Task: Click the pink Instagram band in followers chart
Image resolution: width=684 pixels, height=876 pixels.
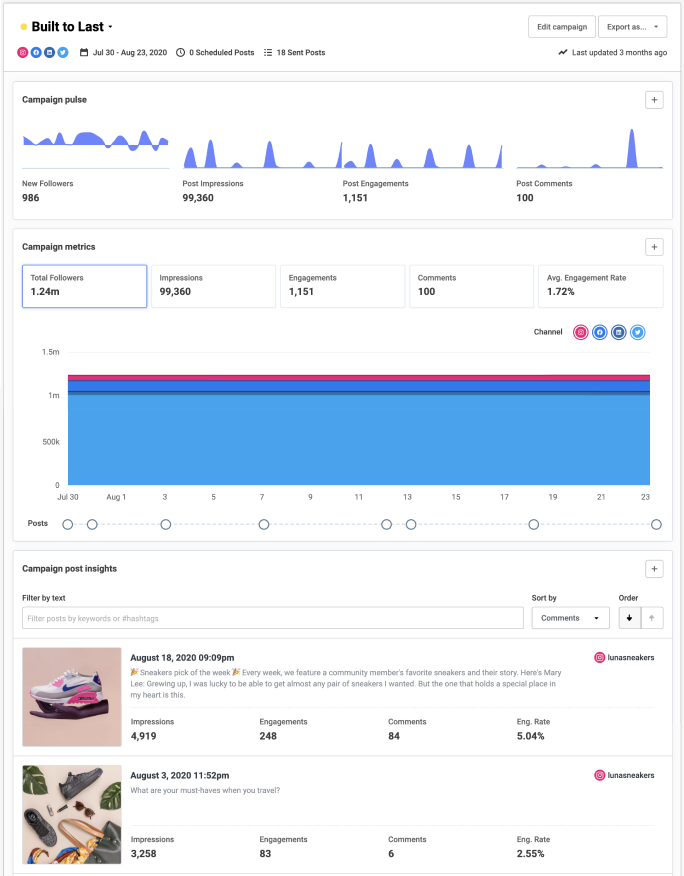Action: [x=359, y=378]
